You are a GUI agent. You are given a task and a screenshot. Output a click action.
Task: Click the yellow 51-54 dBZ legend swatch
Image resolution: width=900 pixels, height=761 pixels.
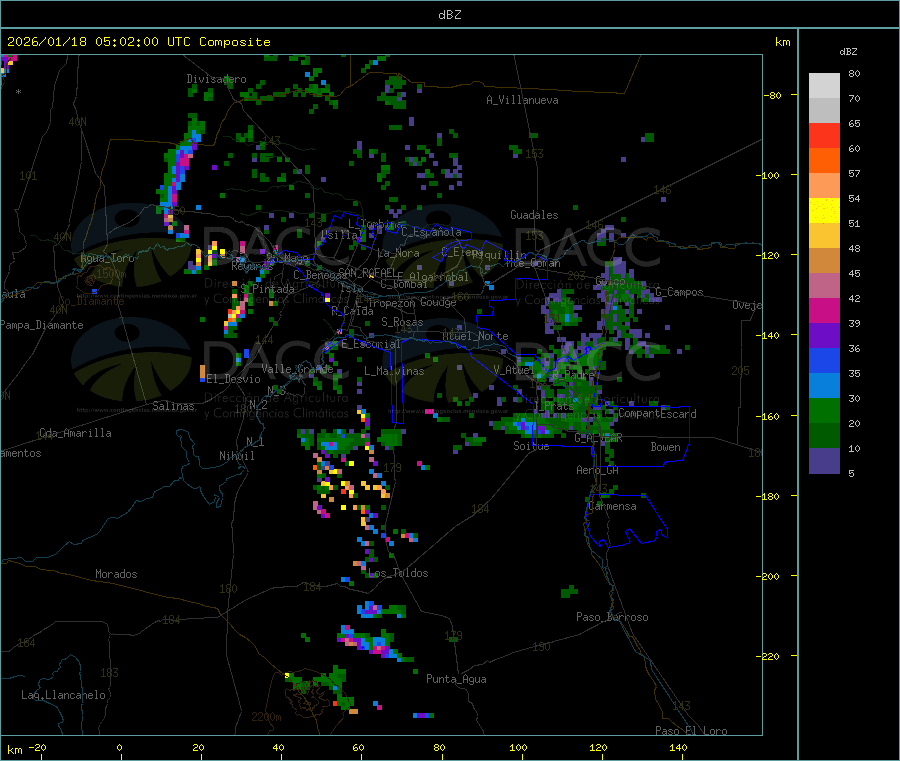[x=824, y=211]
